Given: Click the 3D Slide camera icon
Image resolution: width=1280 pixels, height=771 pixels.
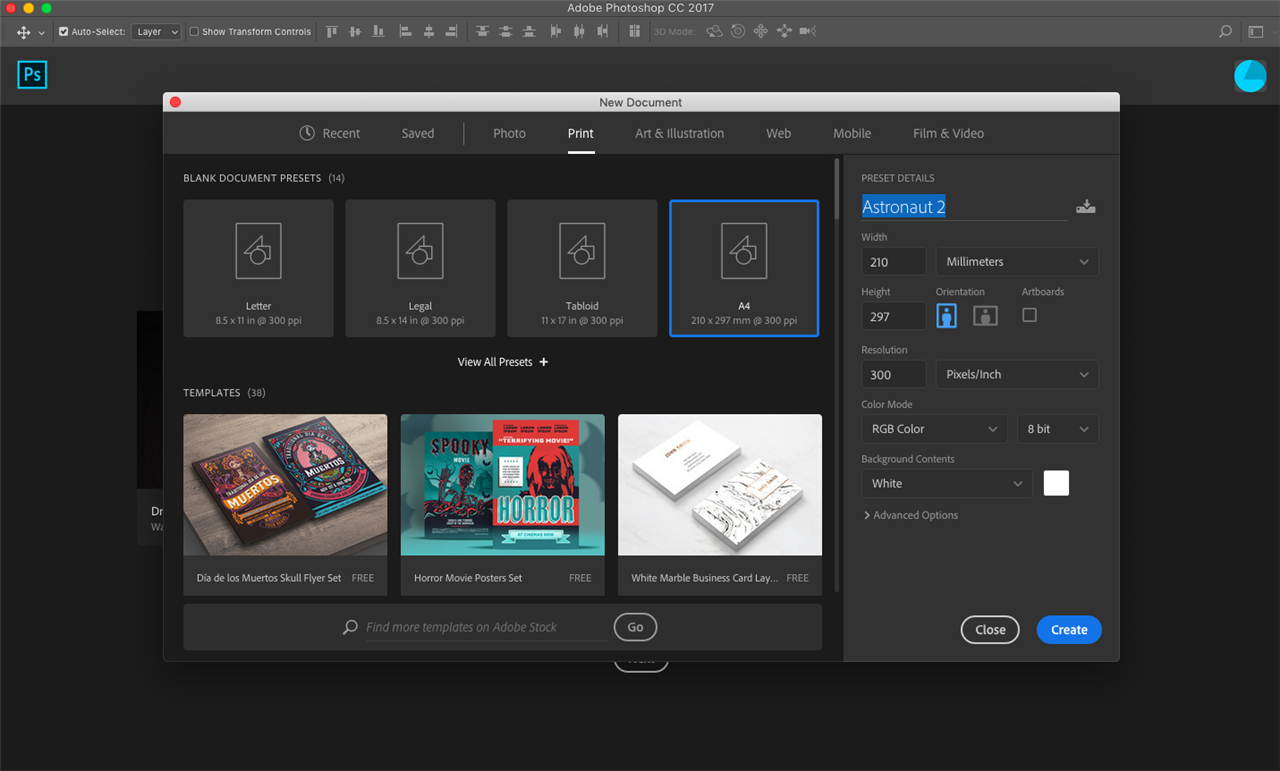Looking at the screenshot, I should (784, 32).
